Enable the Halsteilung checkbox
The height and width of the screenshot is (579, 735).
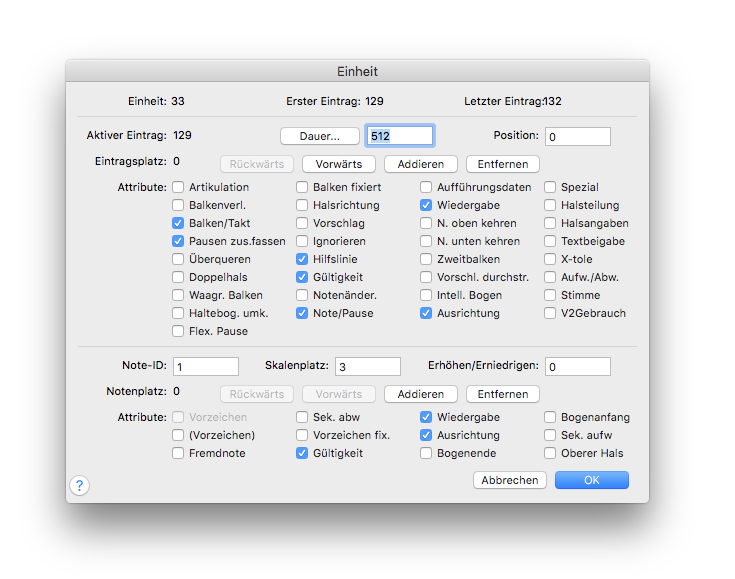coord(550,205)
